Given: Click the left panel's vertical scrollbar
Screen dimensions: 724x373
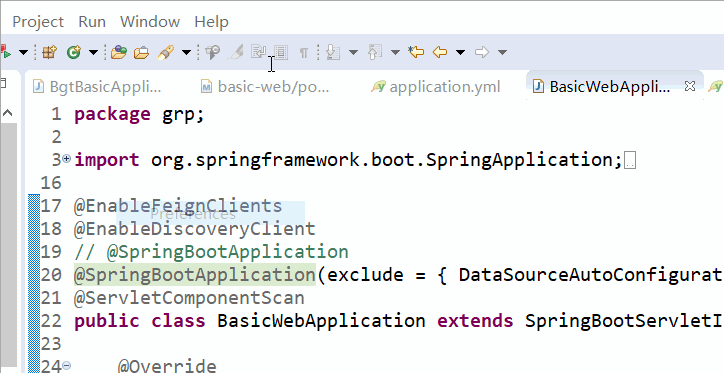Looking at the screenshot, I should [8, 245].
